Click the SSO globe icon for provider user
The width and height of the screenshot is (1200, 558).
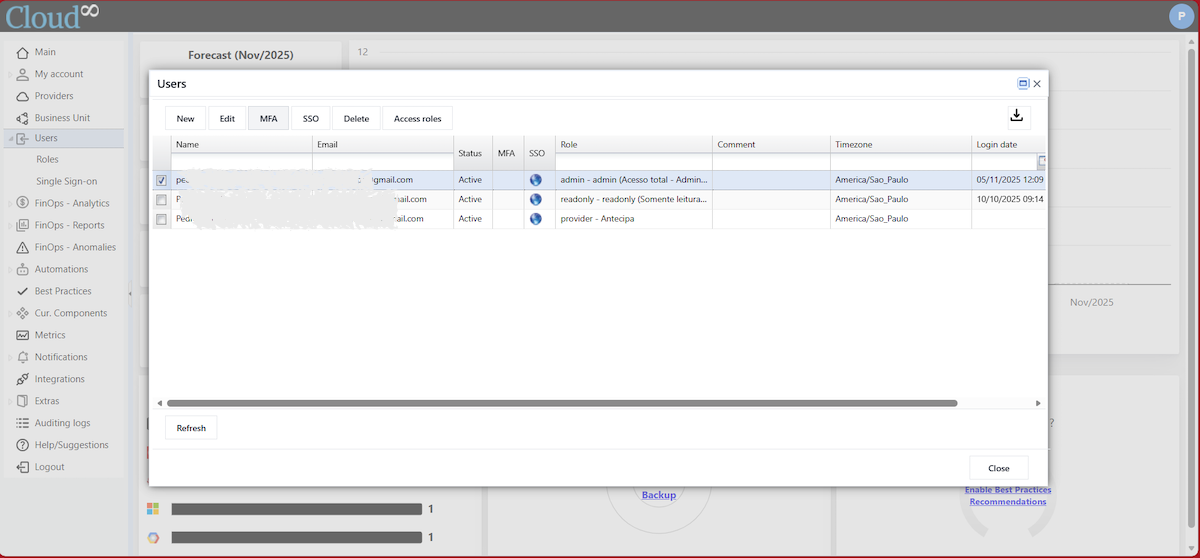(x=536, y=218)
